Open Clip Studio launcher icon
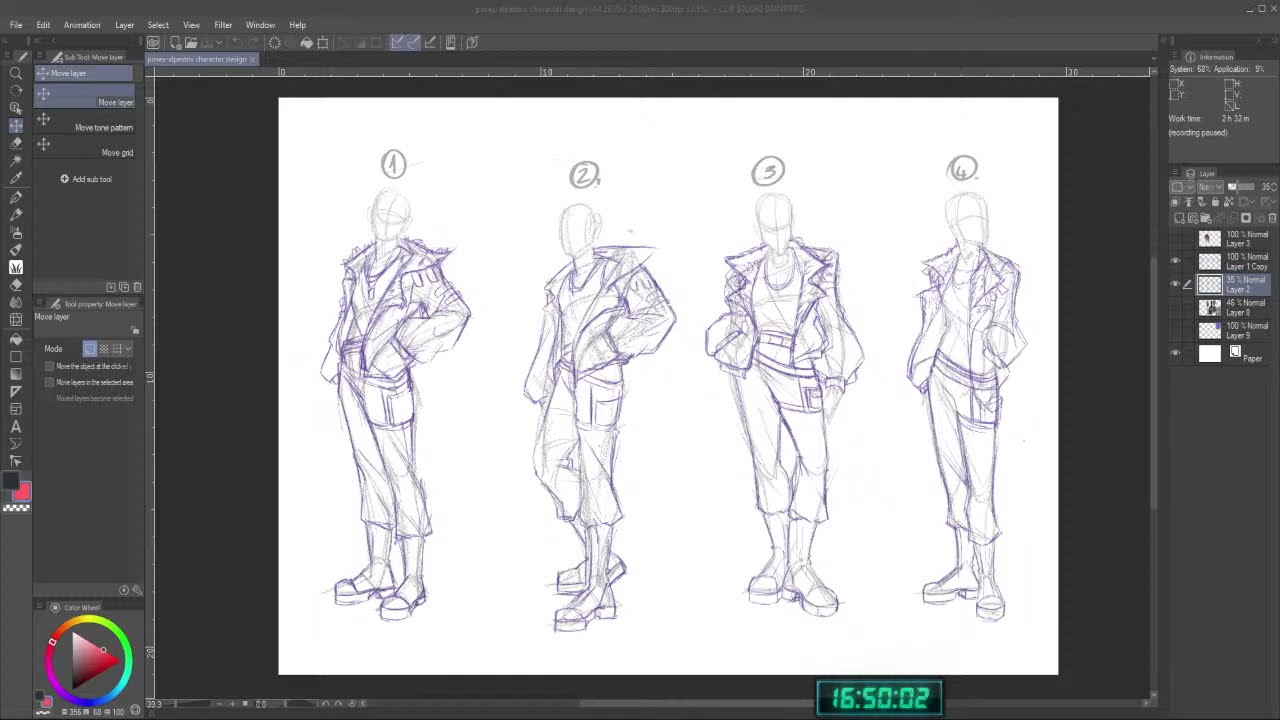This screenshot has width=1280, height=720. (153, 42)
